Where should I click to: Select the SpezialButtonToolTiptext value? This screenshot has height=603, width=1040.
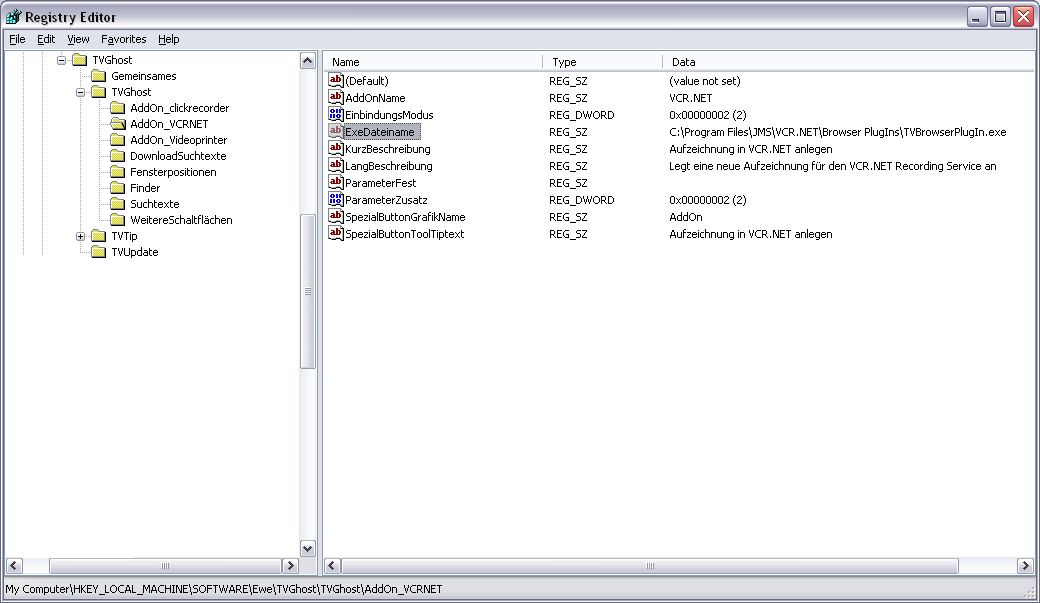[404, 234]
